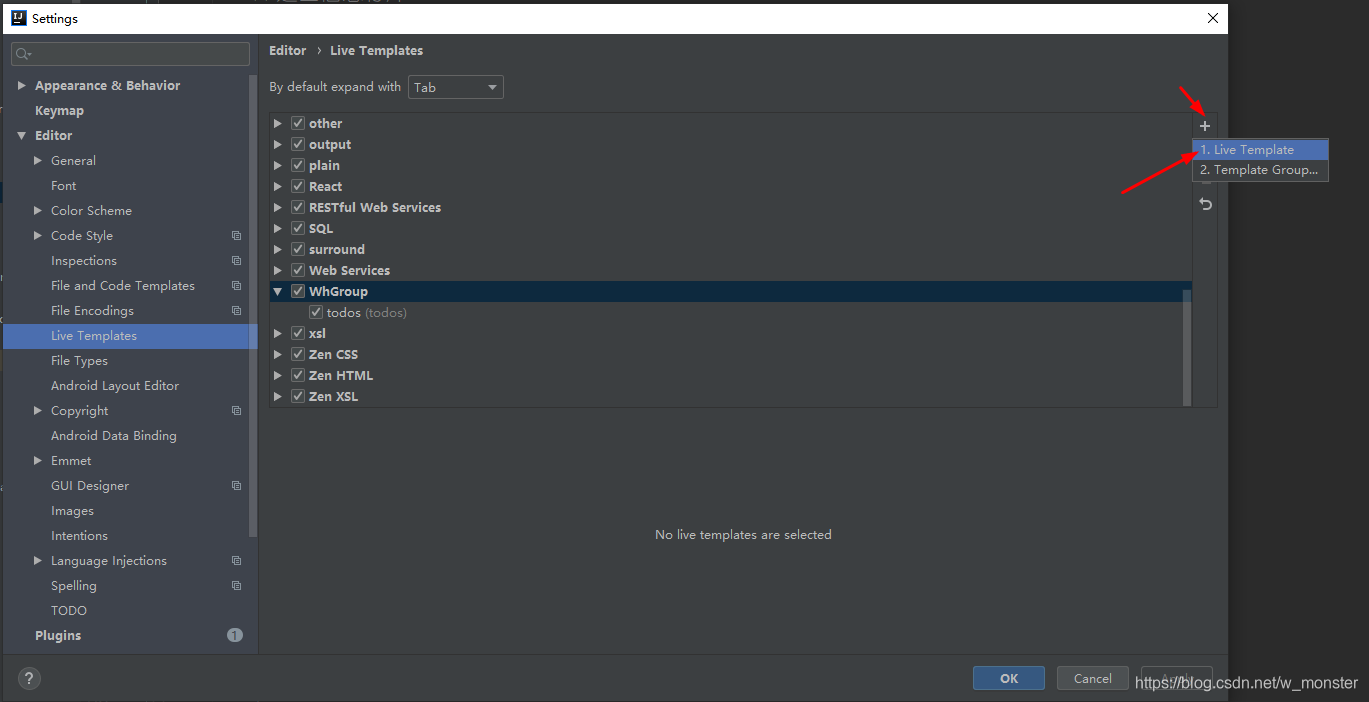Expand the General settings node arrow

pyautogui.click(x=38, y=160)
